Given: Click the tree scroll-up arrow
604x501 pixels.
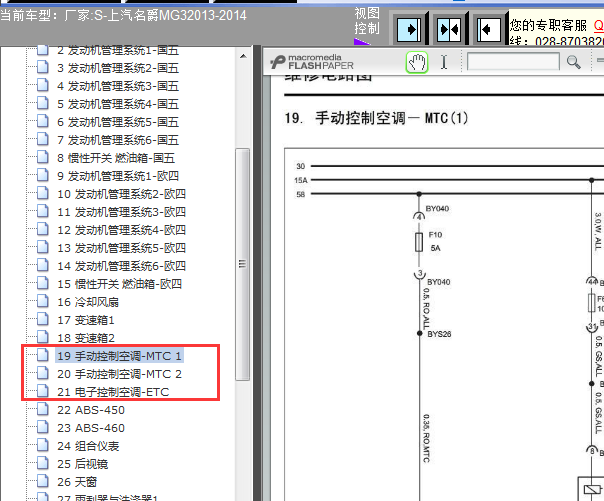Looking at the screenshot, I should click(243, 57).
